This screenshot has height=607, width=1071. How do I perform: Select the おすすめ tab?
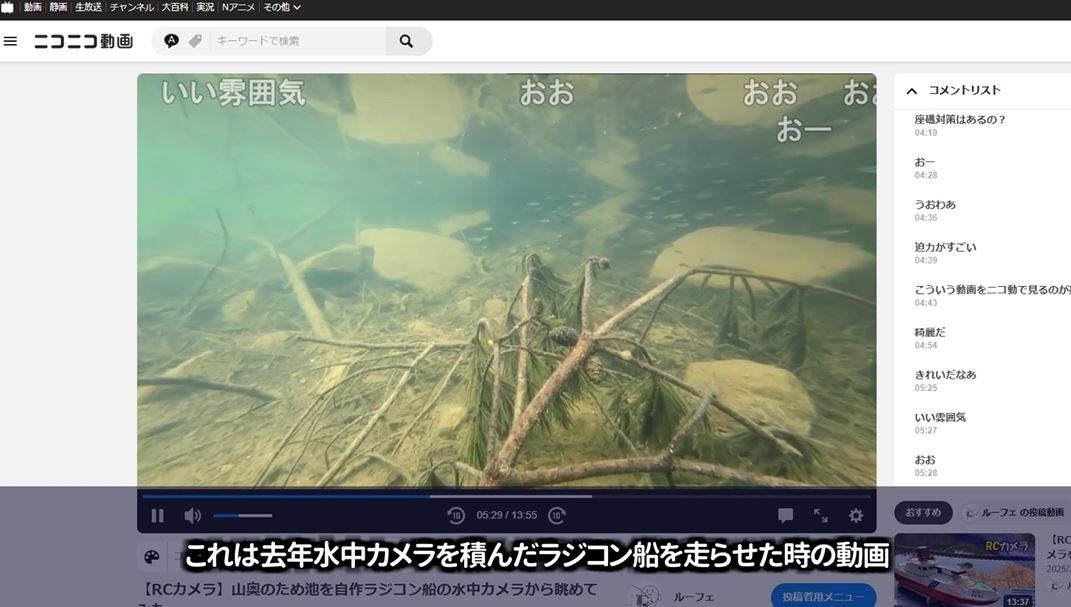coord(923,512)
